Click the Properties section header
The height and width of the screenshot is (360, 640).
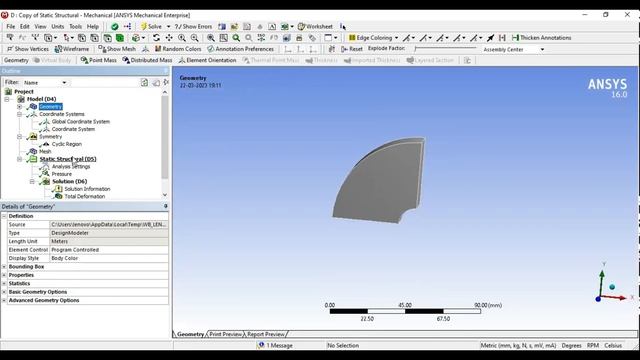pos(21,275)
